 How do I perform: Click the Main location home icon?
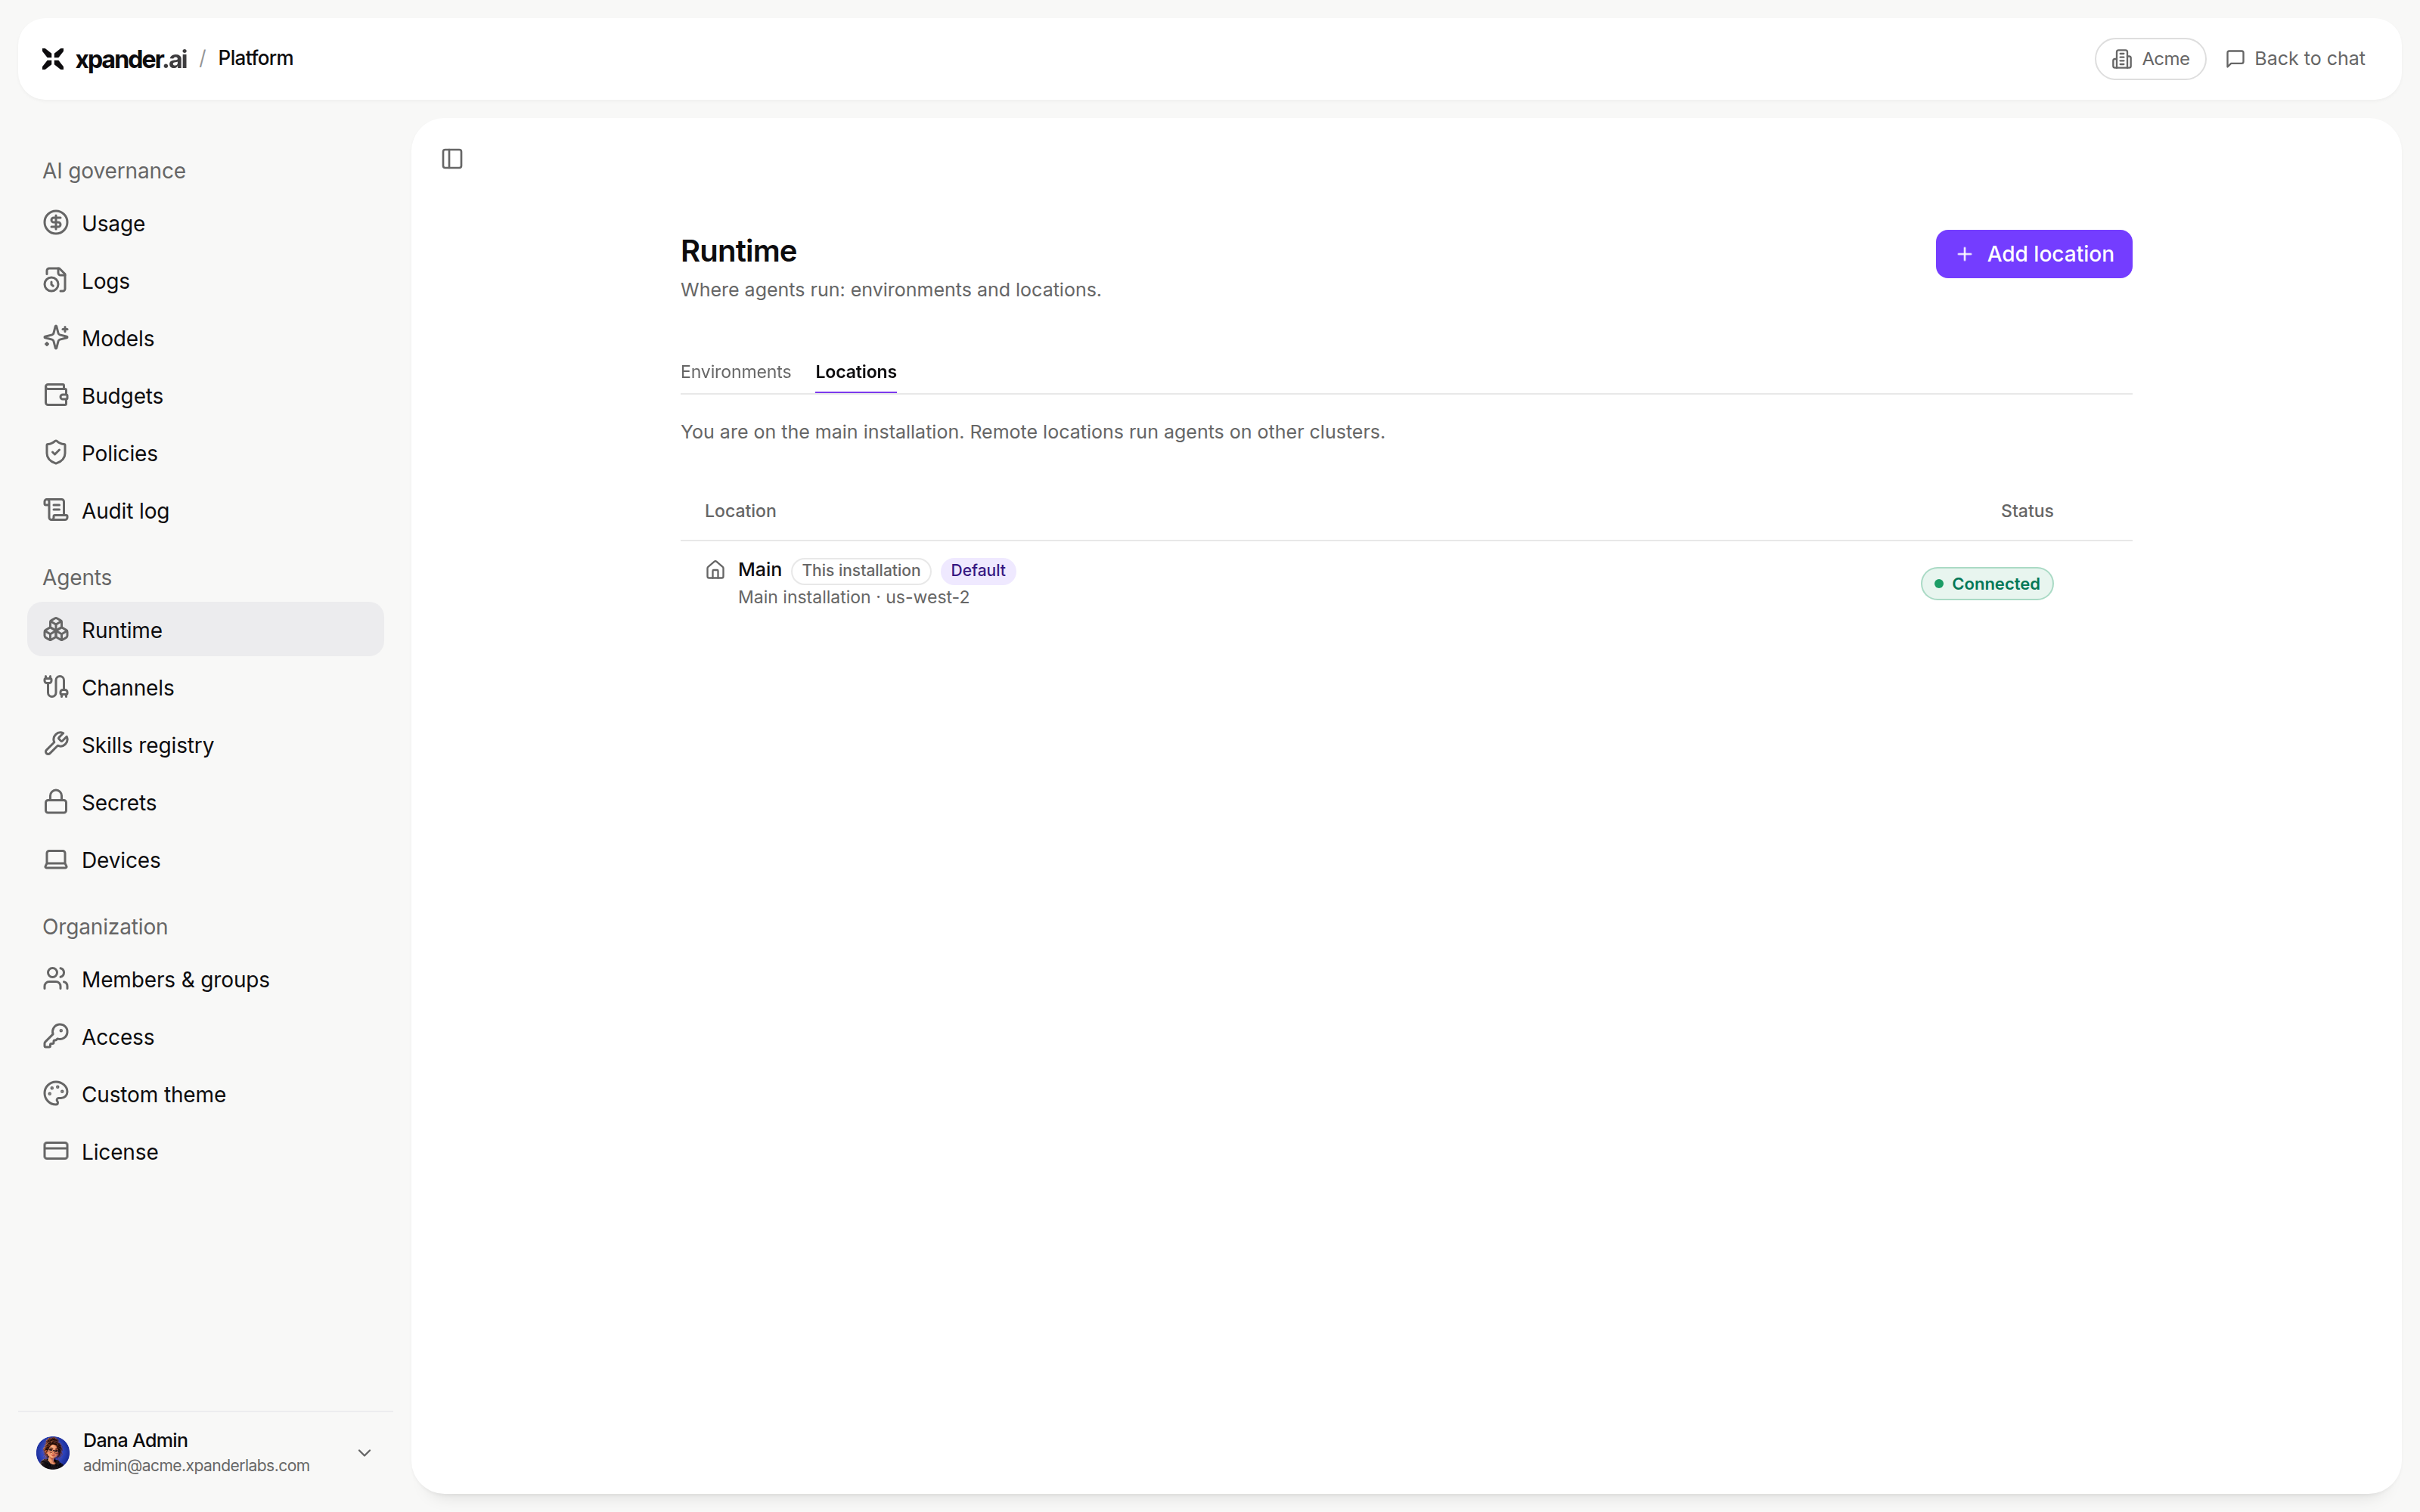715,570
